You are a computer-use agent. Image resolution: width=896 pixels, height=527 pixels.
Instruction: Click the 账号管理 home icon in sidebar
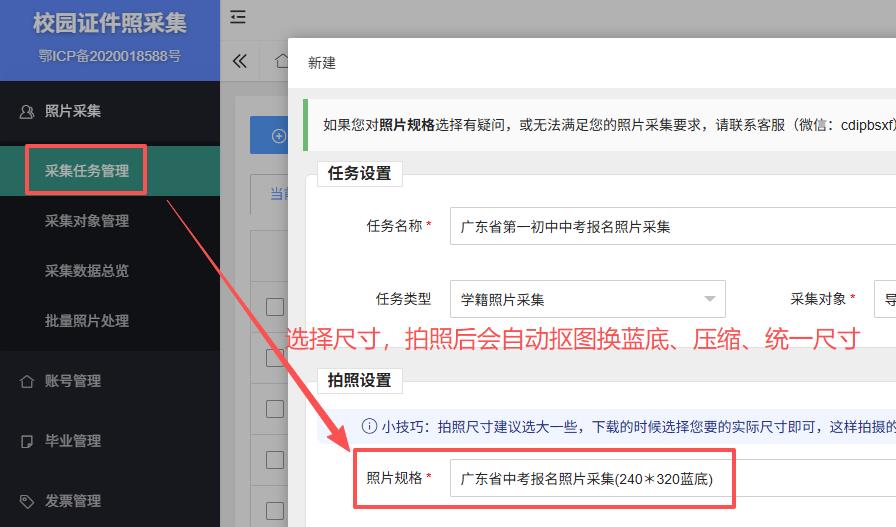tap(27, 381)
